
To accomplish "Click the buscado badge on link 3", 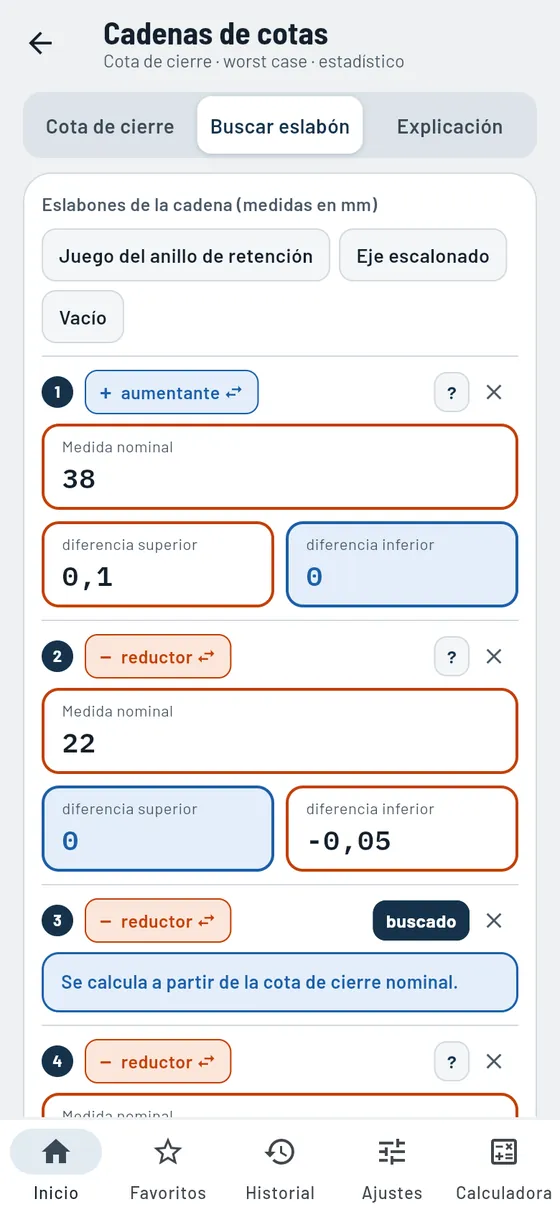I will pos(421,921).
